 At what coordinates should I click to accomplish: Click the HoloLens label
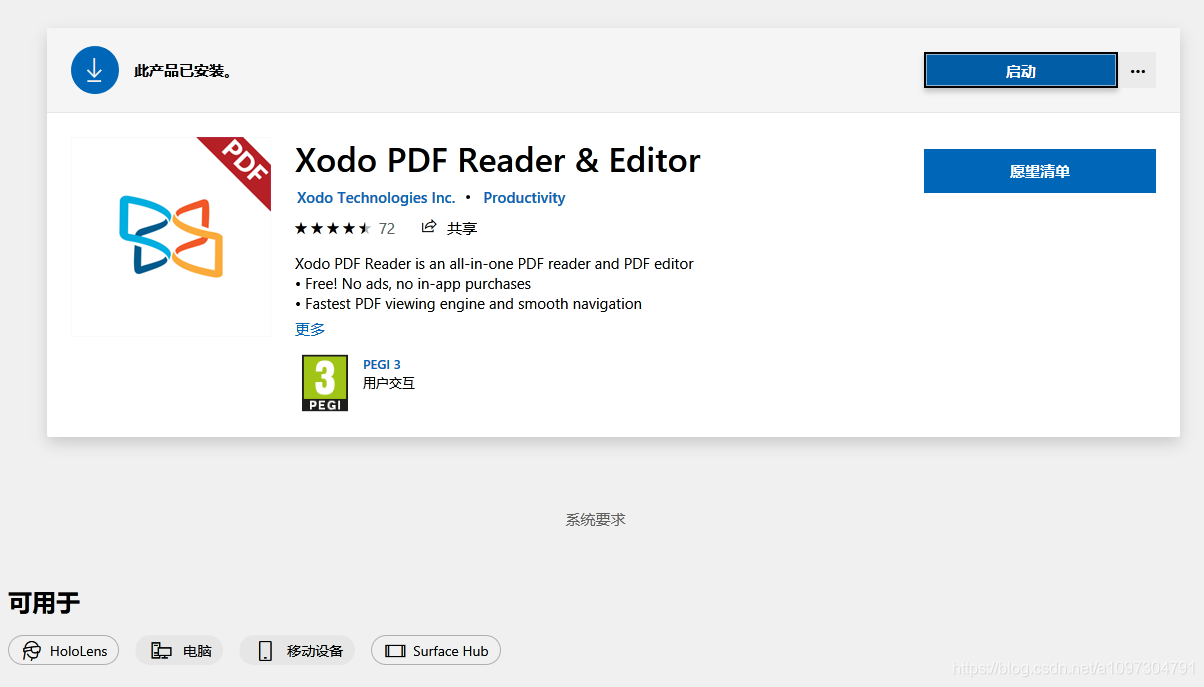79,651
